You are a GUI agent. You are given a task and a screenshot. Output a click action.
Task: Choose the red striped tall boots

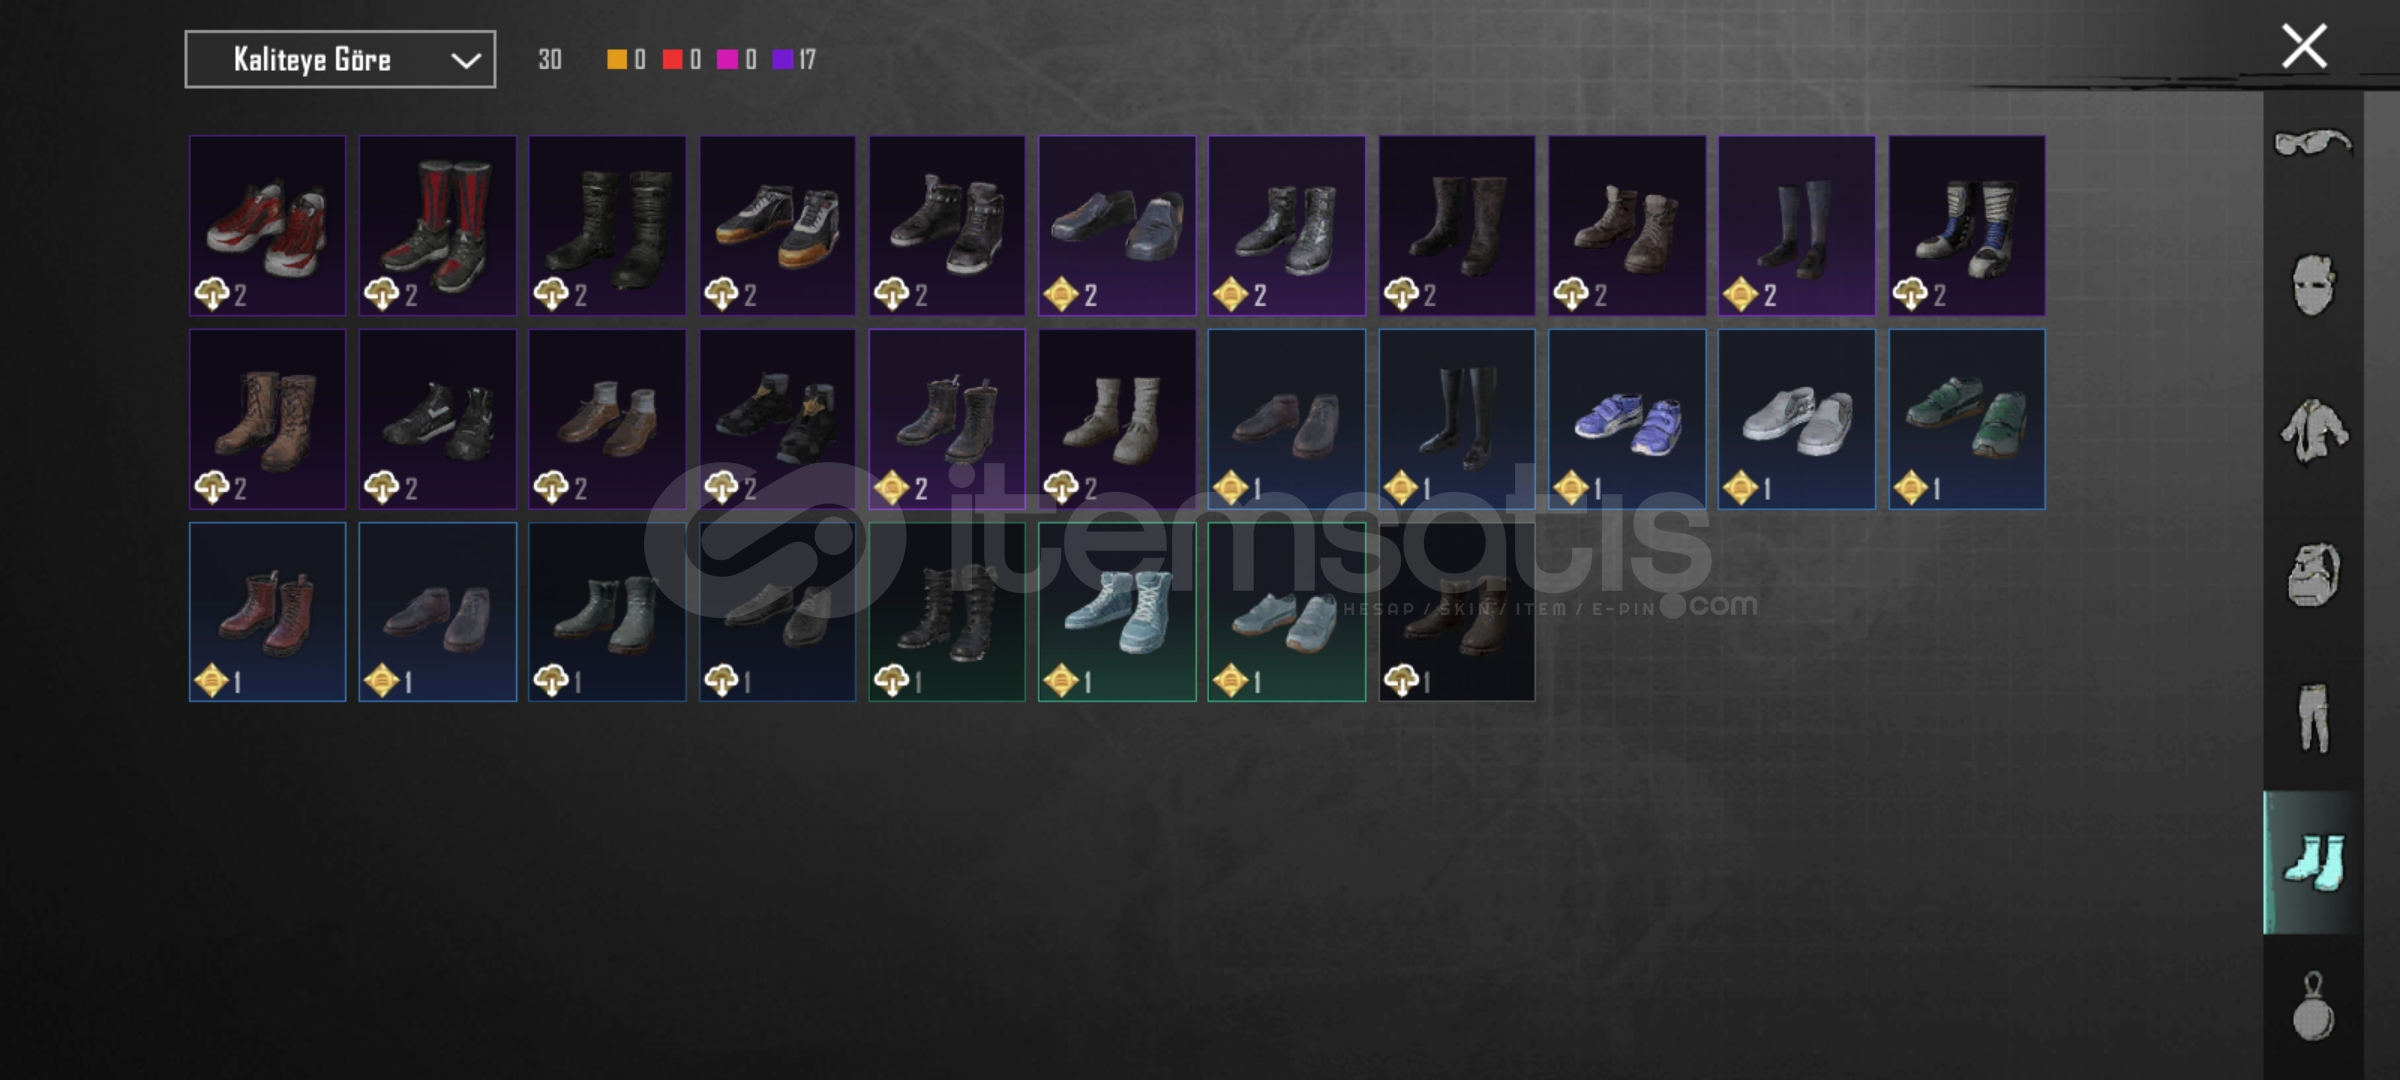438,226
